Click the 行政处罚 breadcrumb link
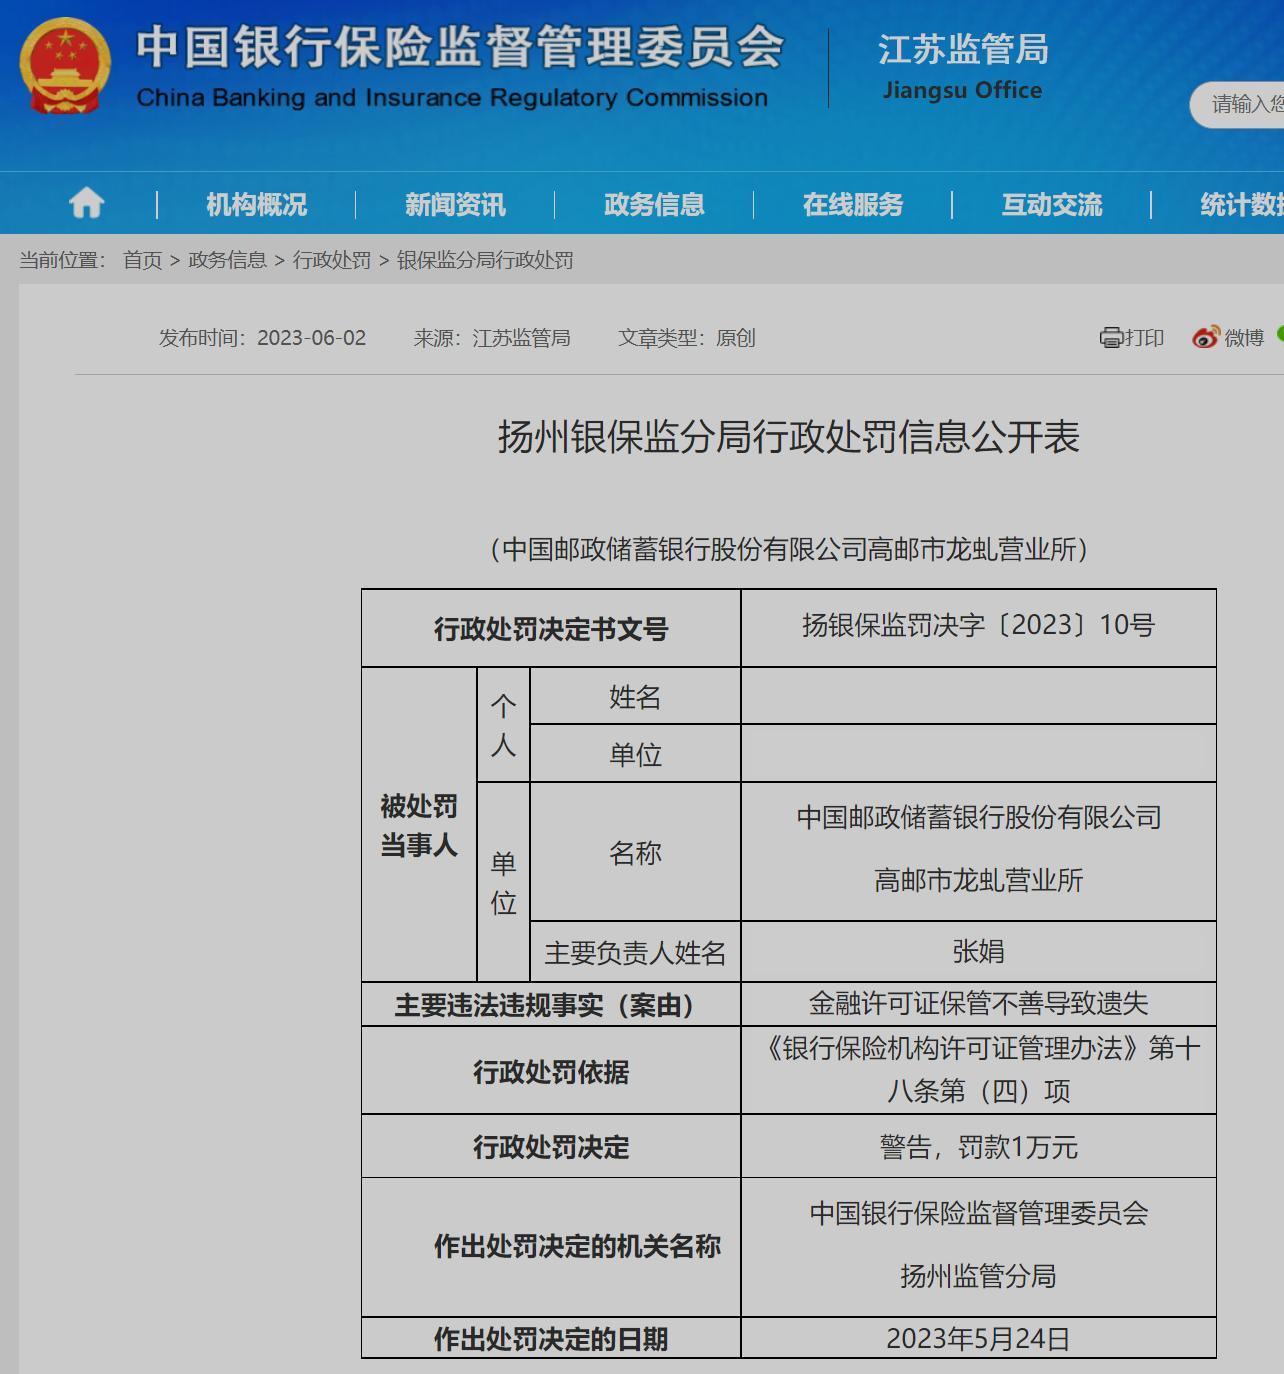This screenshot has height=1374, width=1284. [x=332, y=261]
